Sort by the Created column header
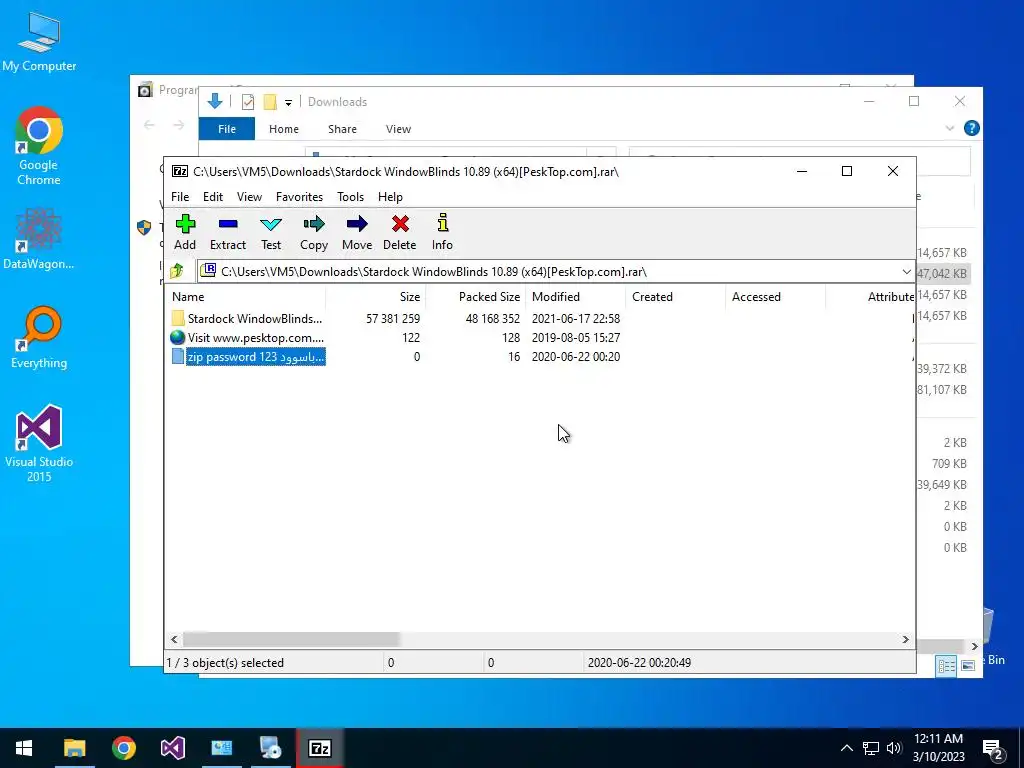1024x768 pixels. 675,296
